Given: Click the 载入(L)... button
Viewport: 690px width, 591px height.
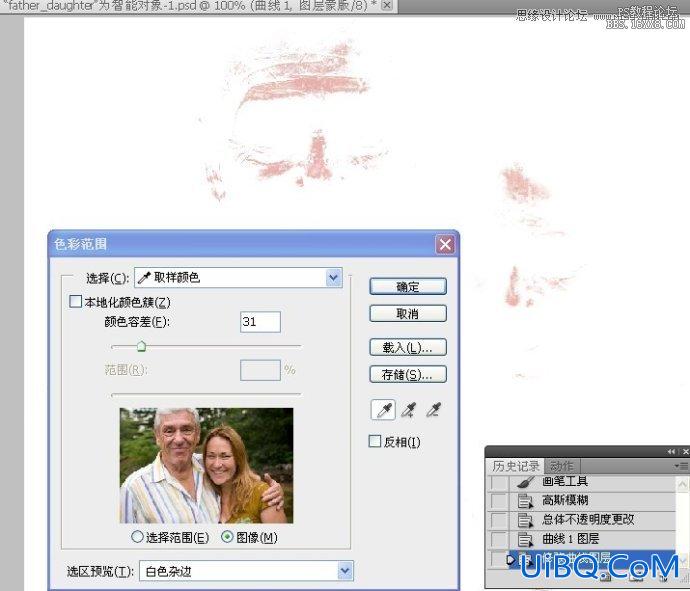Looking at the screenshot, I should (408, 348).
